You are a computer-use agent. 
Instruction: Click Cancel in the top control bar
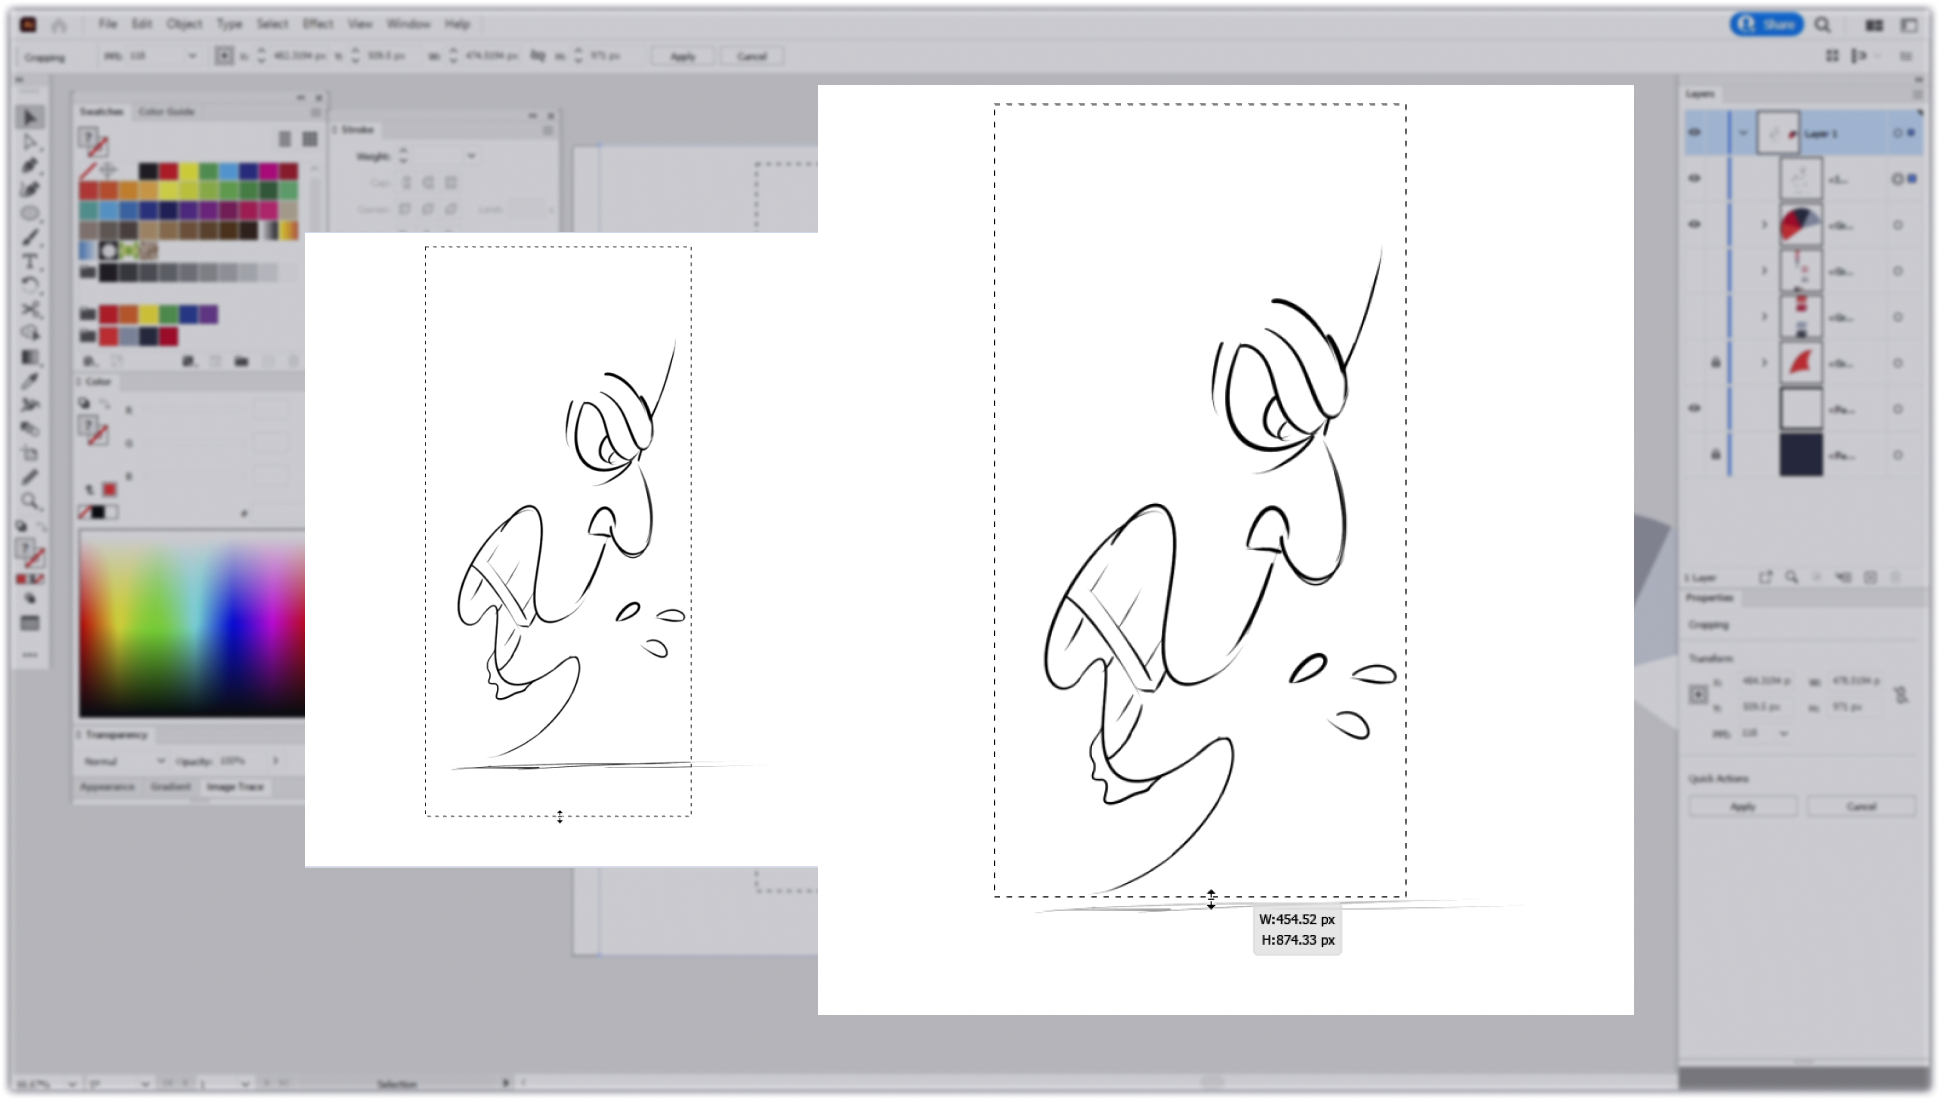[x=752, y=57]
